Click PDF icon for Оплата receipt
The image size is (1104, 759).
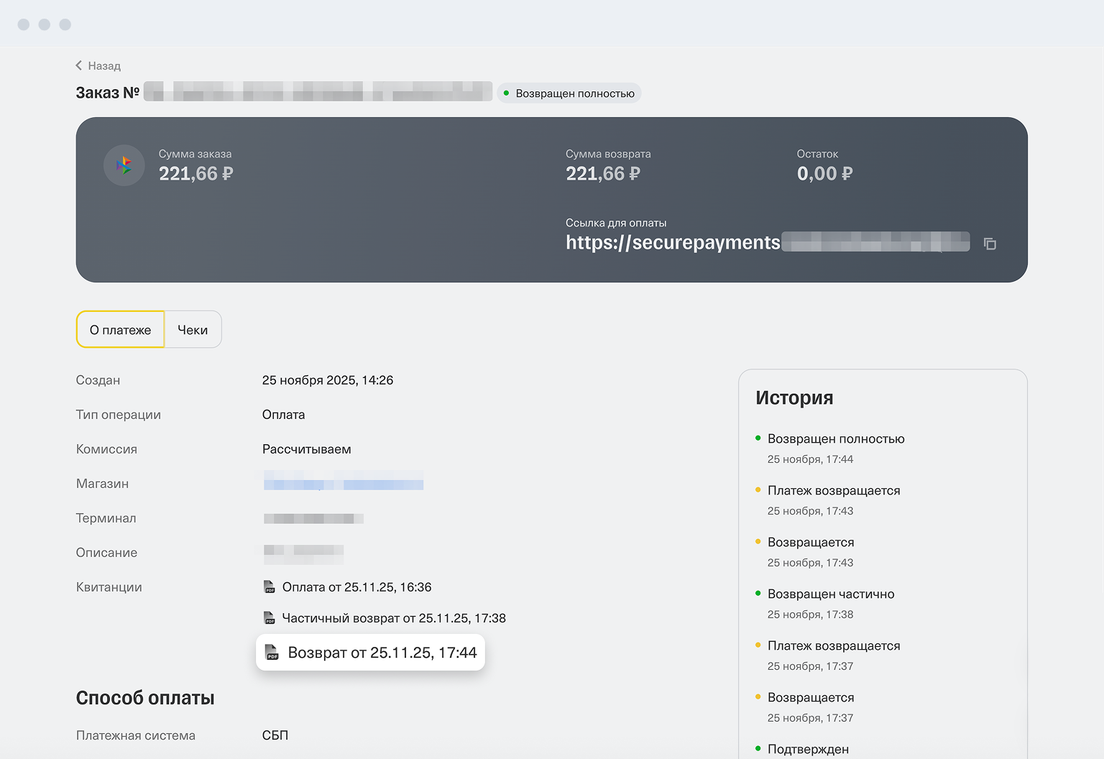(x=269, y=587)
